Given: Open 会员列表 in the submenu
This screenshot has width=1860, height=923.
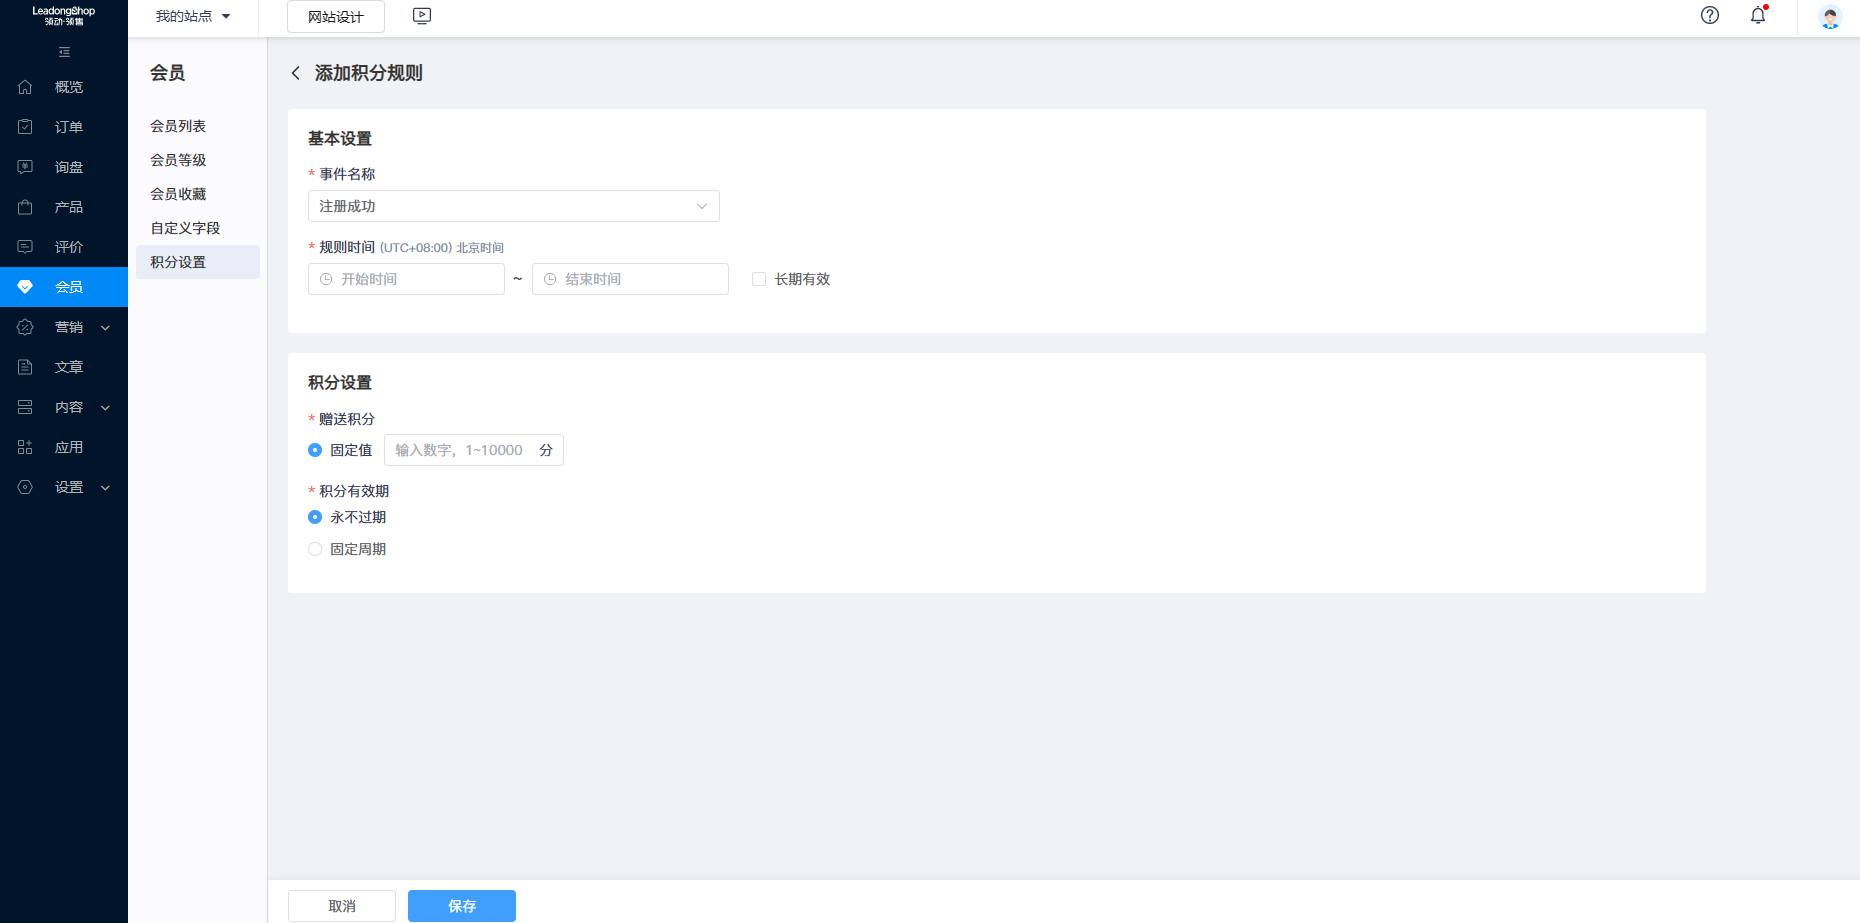Looking at the screenshot, I should 178,126.
